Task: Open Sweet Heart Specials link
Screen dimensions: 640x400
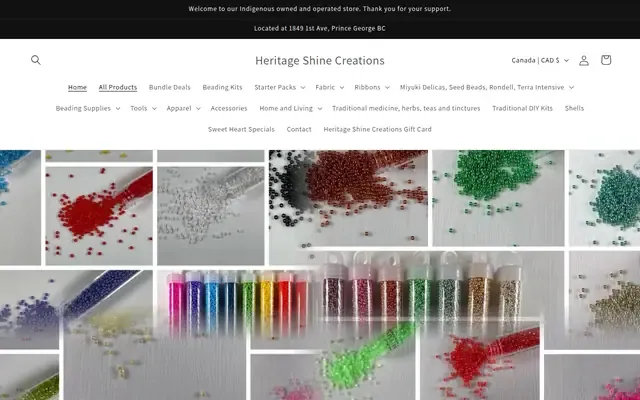Action: (241, 129)
